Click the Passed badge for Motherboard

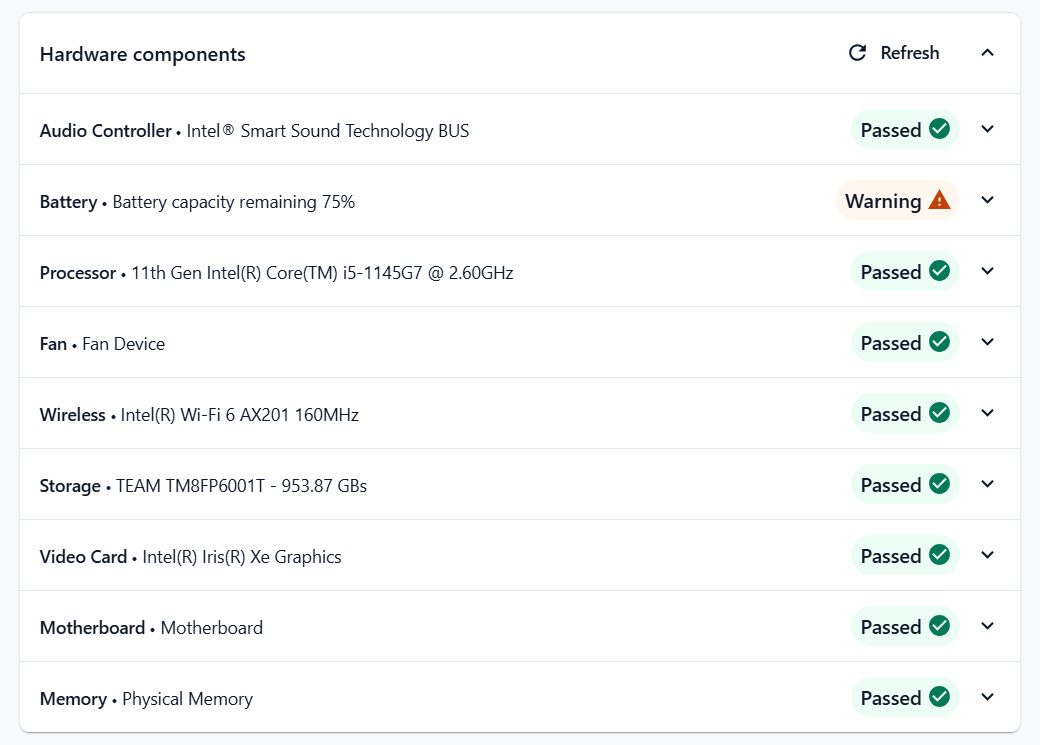tap(905, 626)
